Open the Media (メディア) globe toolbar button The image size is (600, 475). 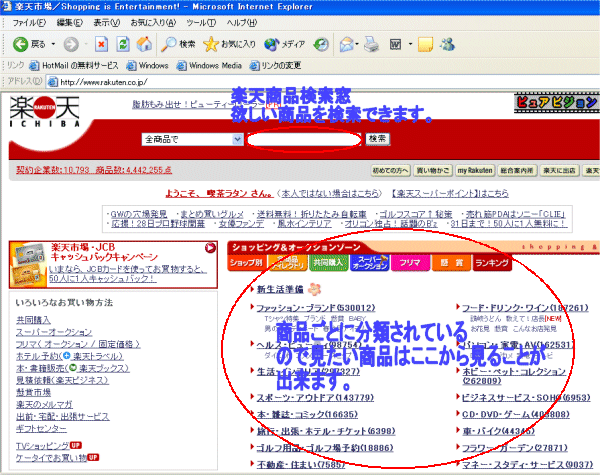point(285,44)
